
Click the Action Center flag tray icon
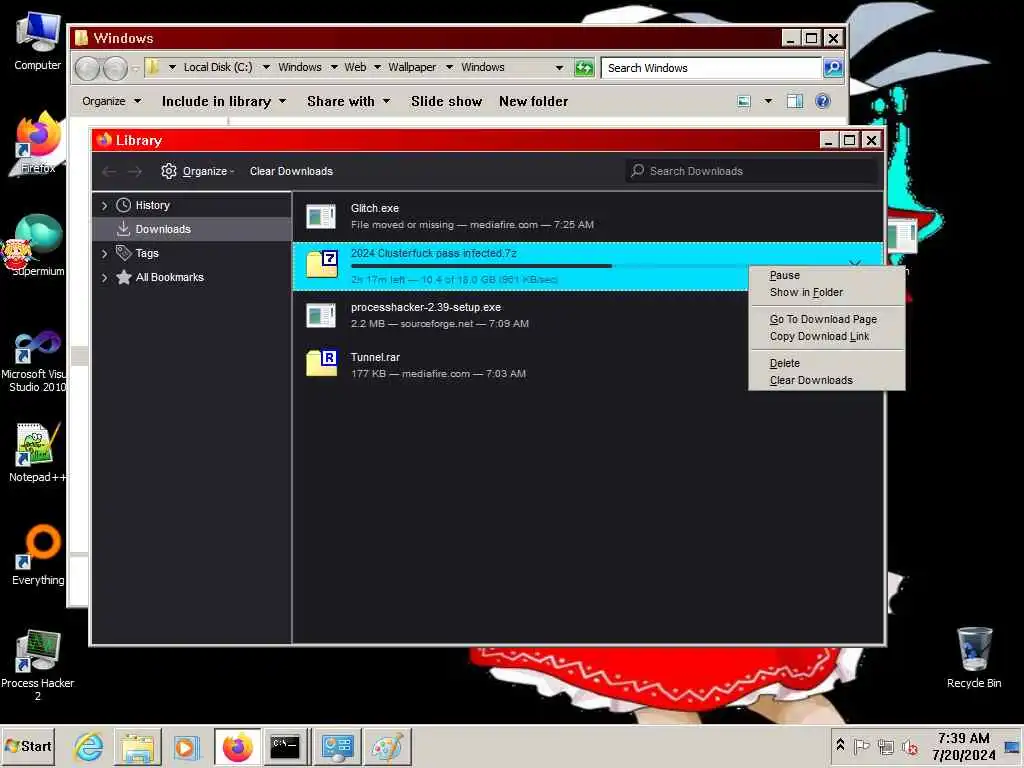[861, 746]
